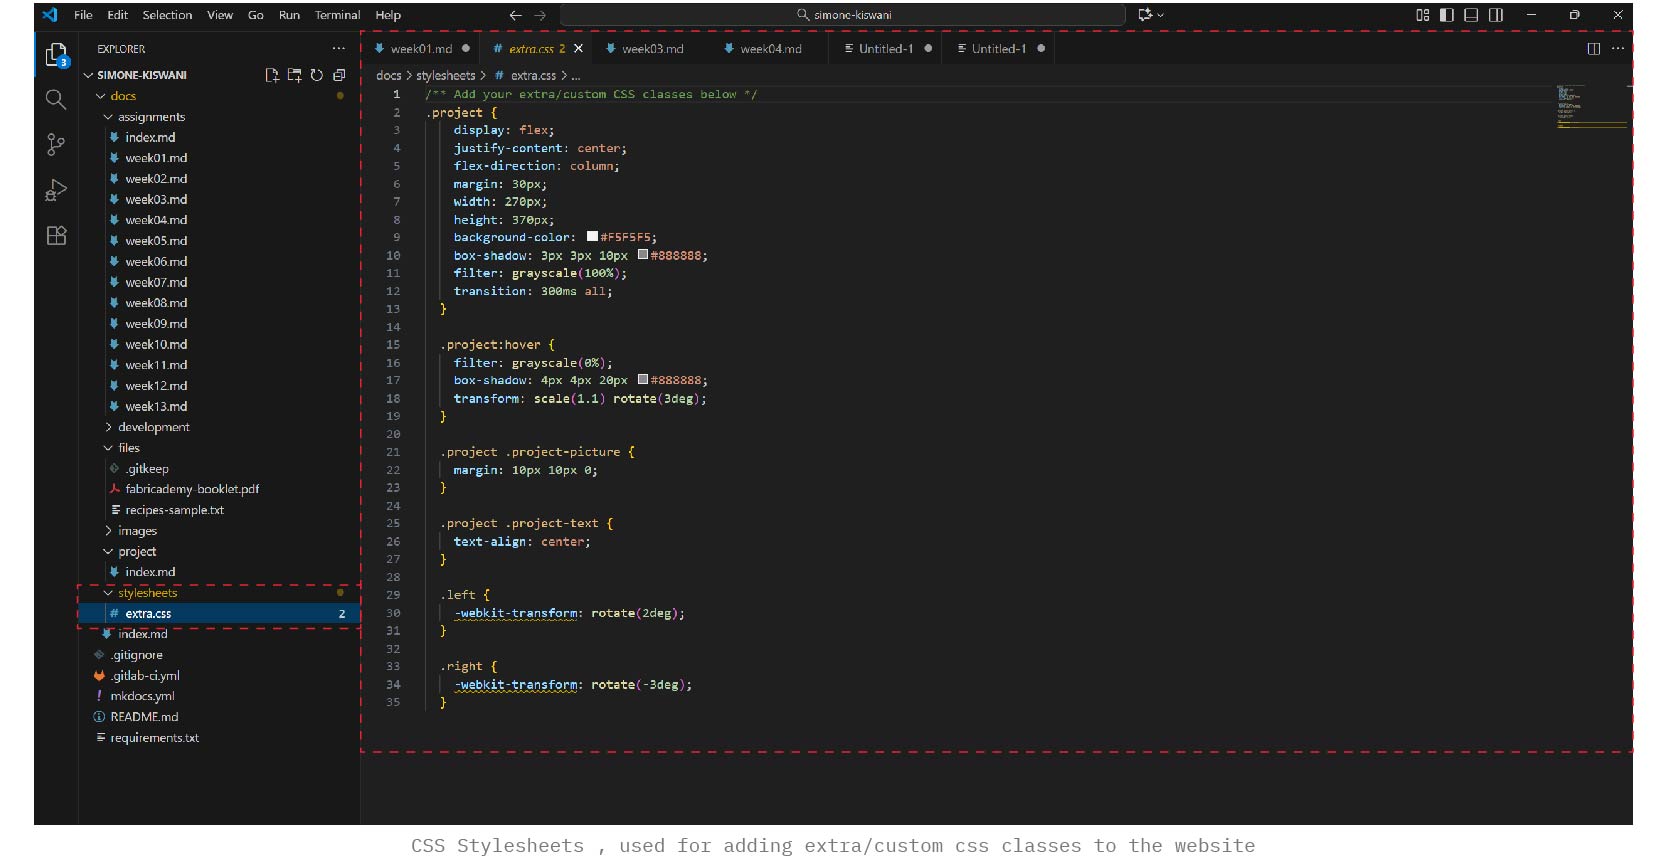
Task: Collapse all folders in Explorer
Action: (x=339, y=75)
